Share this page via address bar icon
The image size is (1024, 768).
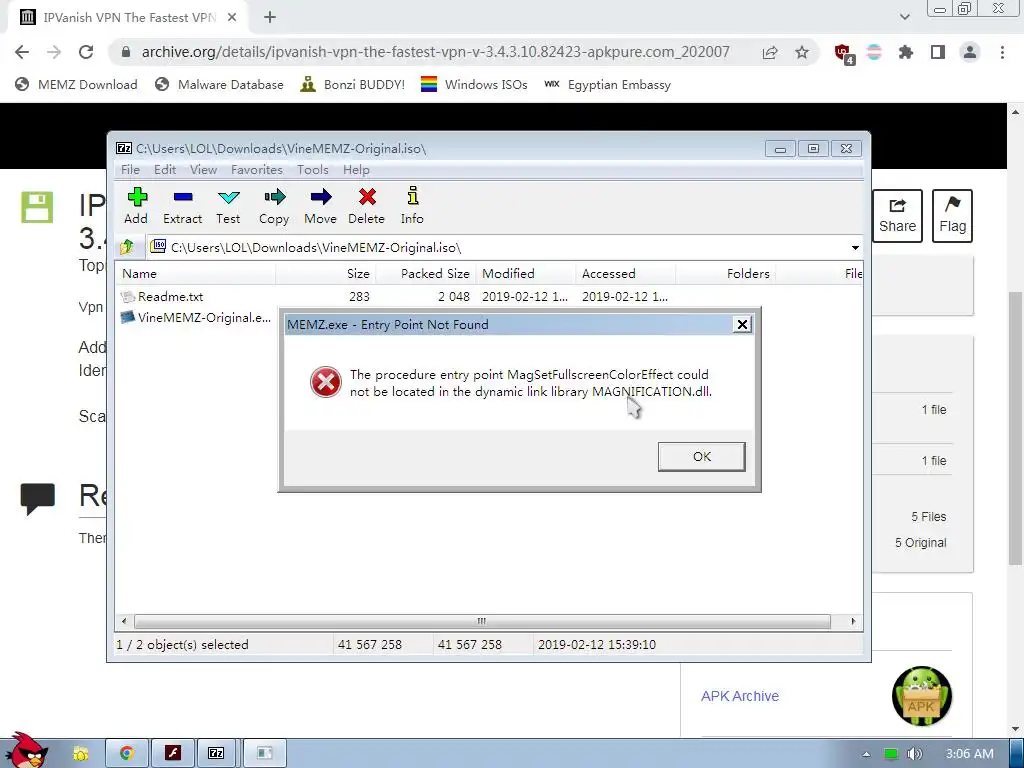pos(770,52)
